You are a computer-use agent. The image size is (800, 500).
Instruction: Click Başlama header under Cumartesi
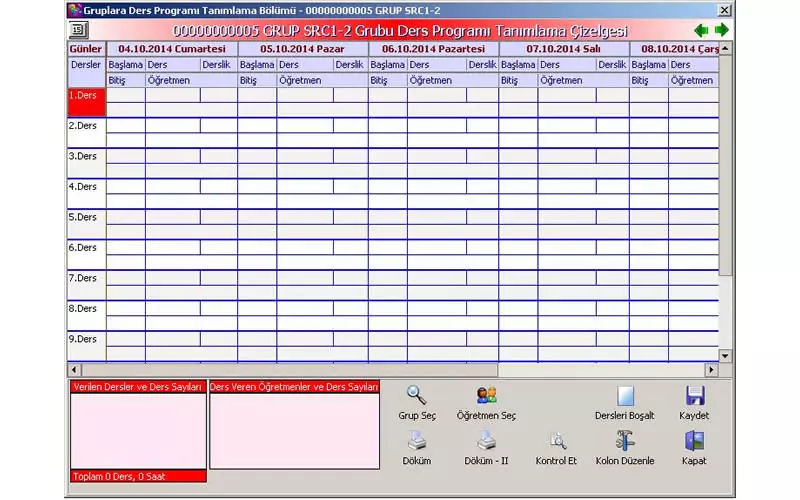(x=126, y=65)
